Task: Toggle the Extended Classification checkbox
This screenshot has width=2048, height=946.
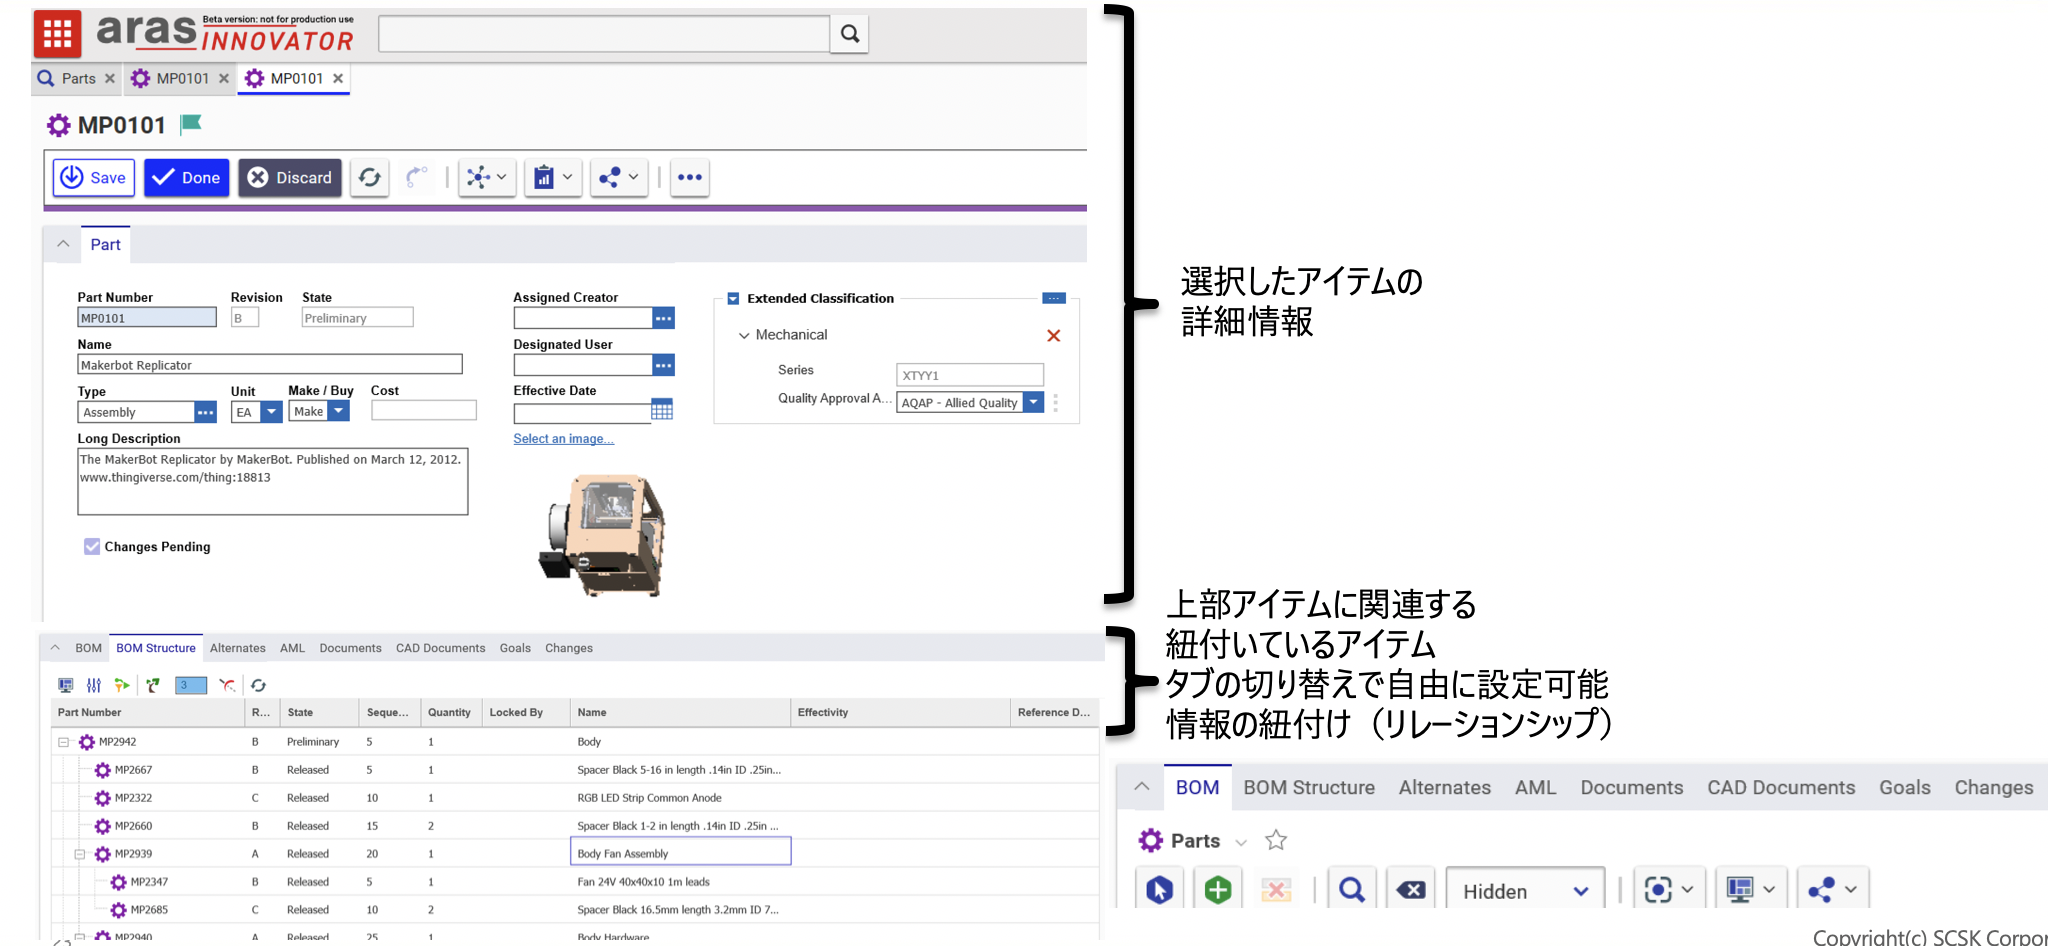Action: 733,299
